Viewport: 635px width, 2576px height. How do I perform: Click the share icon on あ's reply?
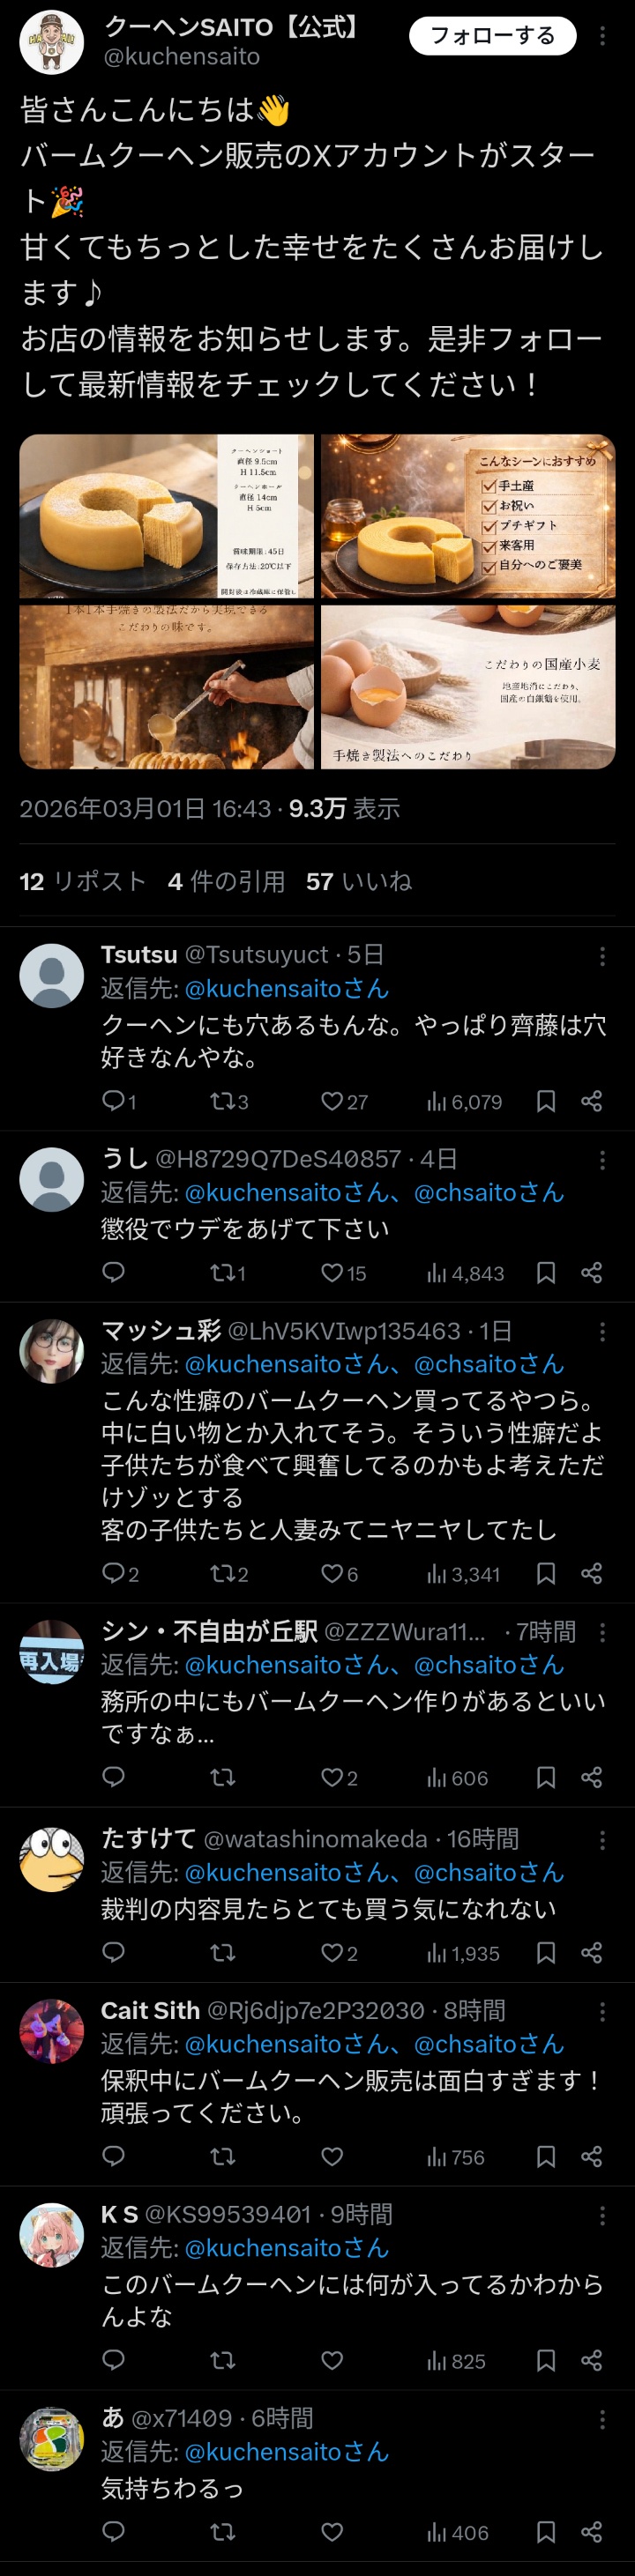point(591,2531)
